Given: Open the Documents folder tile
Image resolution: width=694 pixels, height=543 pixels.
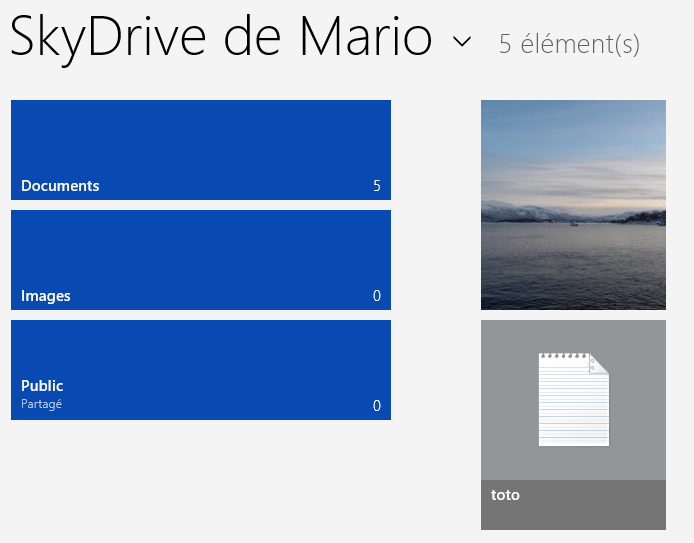Looking at the screenshot, I should [x=201, y=150].
